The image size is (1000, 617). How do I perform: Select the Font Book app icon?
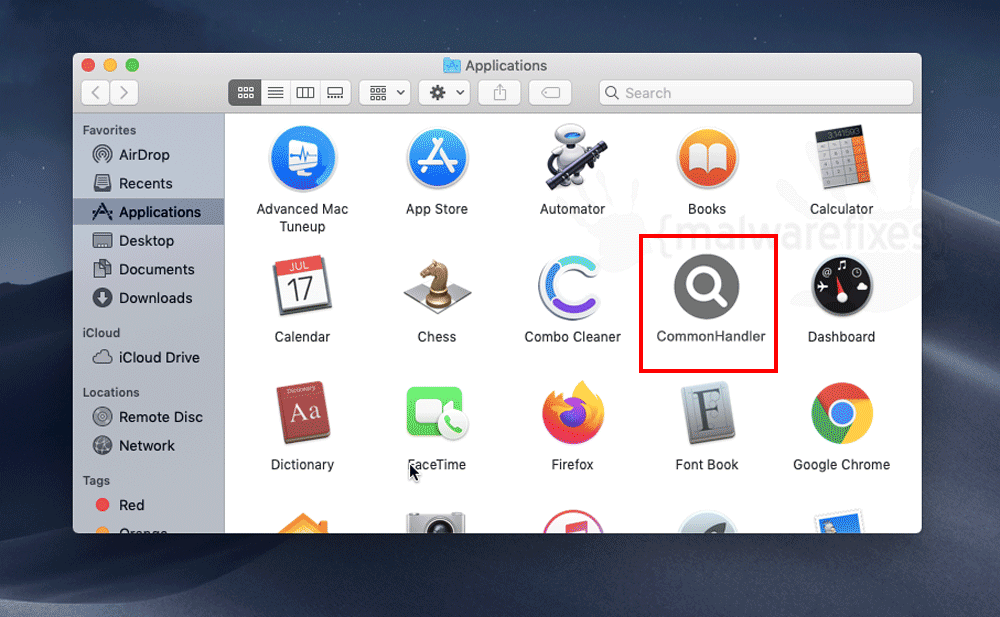(x=707, y=413)
